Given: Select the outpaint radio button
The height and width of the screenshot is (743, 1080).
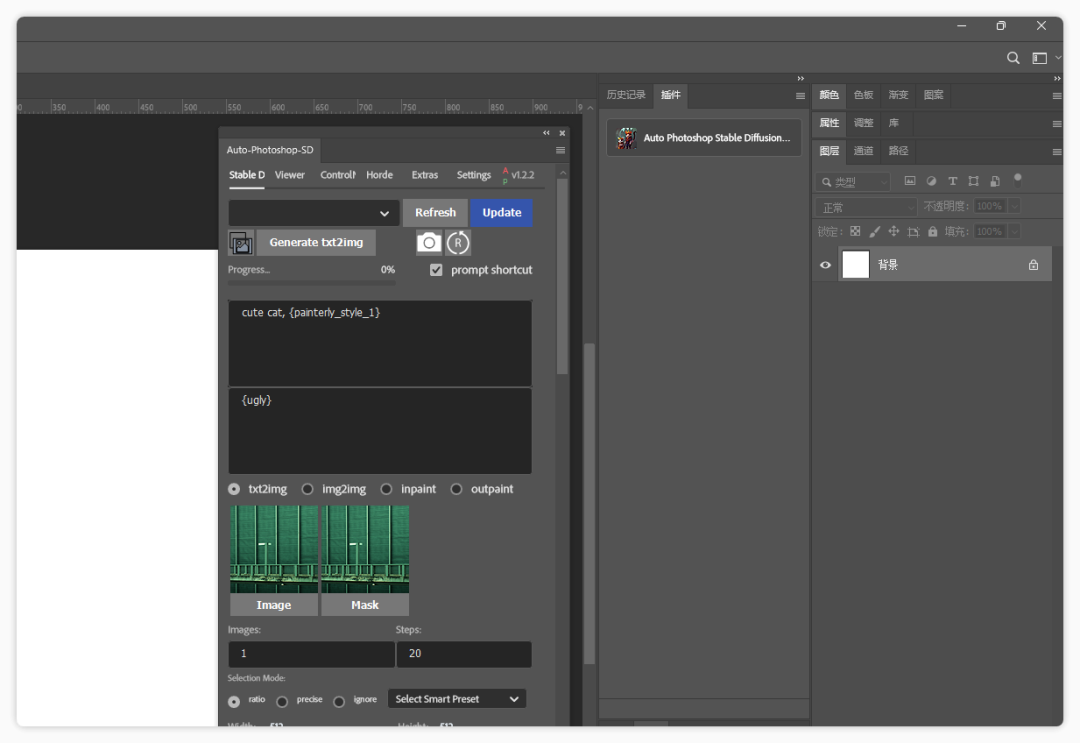Looking at the screenshot, I should click(457, 489).
